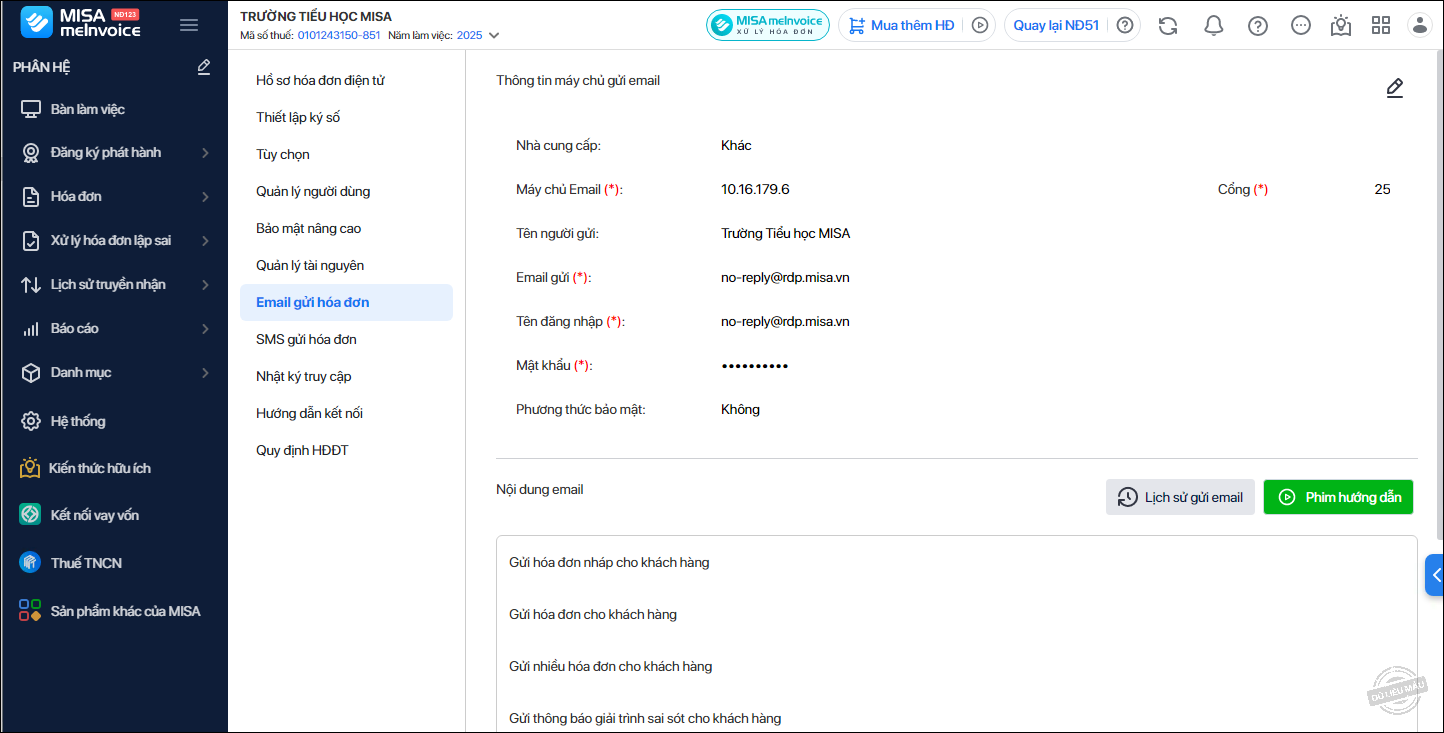Open Quy định HĐĐT page

click(346, 450)
